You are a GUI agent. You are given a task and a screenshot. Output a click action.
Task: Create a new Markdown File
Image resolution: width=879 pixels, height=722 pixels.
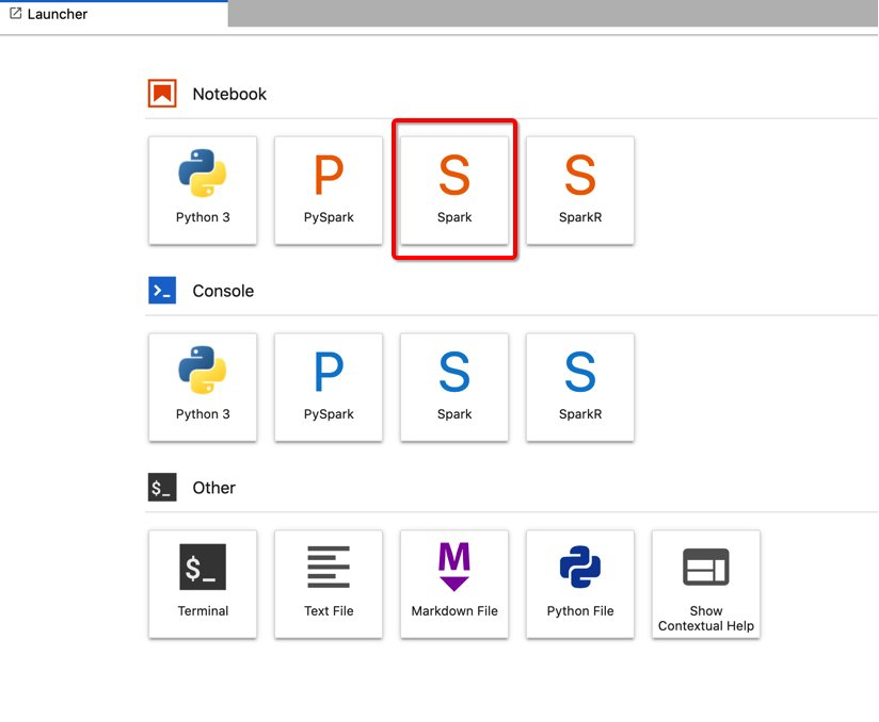click(454, 584)
